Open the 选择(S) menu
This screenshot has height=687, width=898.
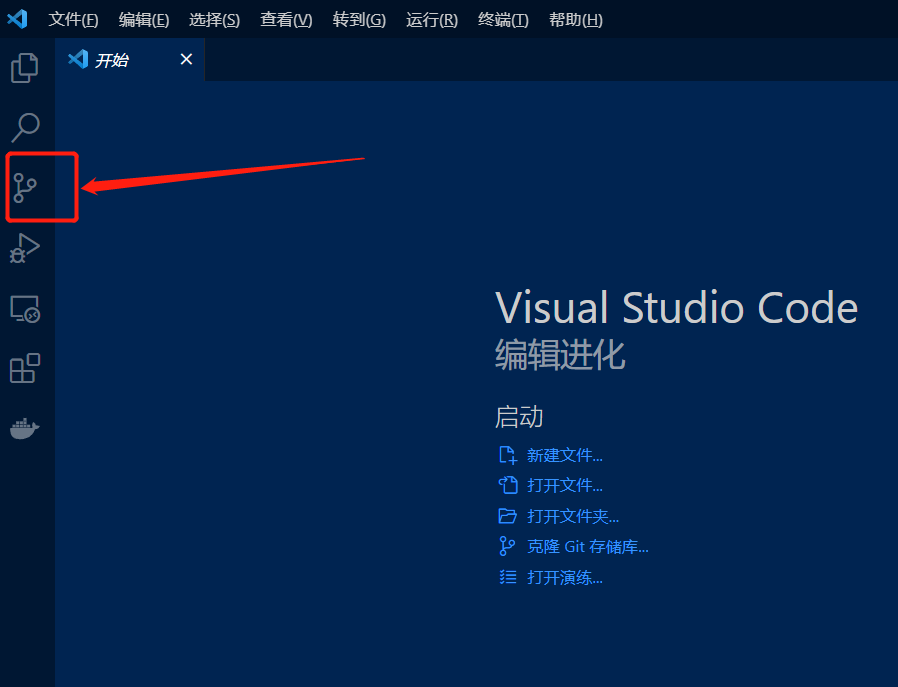214,20
